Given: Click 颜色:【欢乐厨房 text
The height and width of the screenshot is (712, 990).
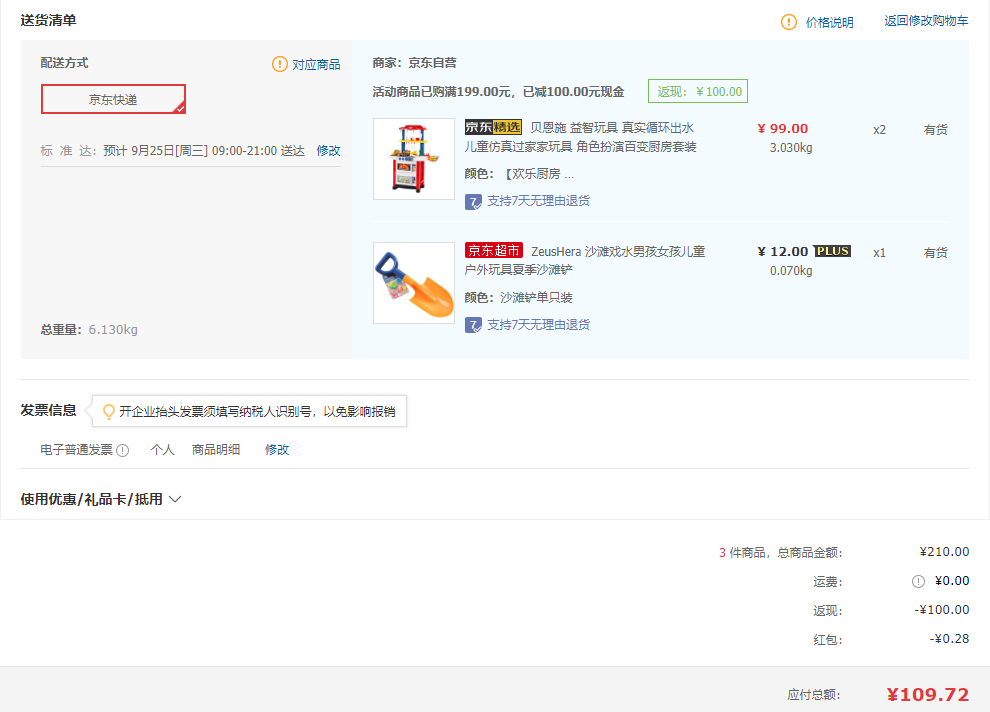Looking at the screenshot, I should click(519, 174).
